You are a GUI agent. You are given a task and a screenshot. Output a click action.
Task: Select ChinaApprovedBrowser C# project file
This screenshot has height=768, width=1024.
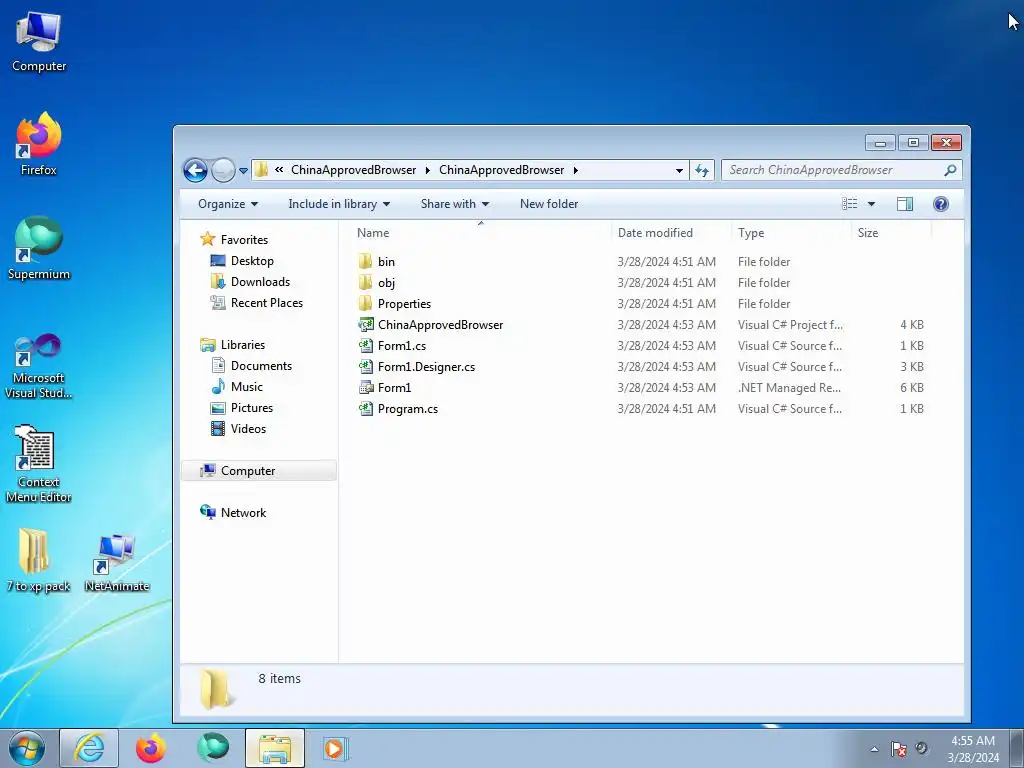pyautogui.click(x=431, y=325)
